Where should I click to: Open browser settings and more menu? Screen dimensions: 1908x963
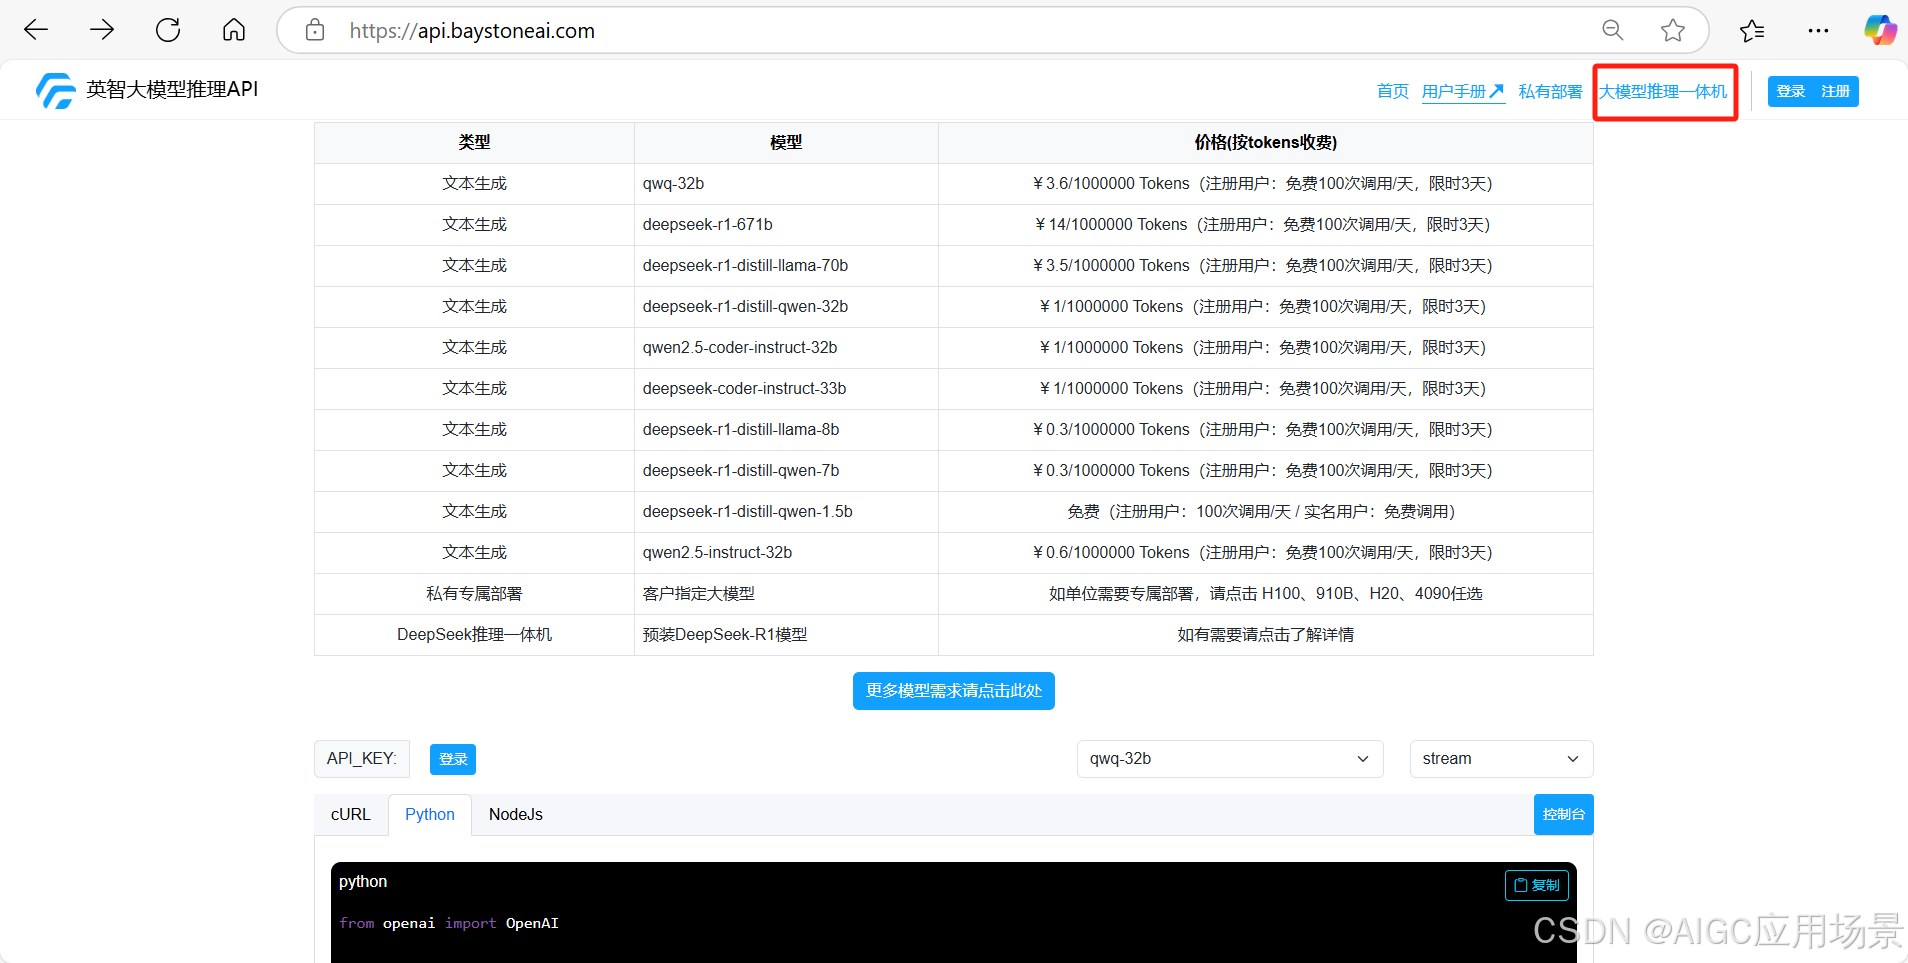point(1818,30)
